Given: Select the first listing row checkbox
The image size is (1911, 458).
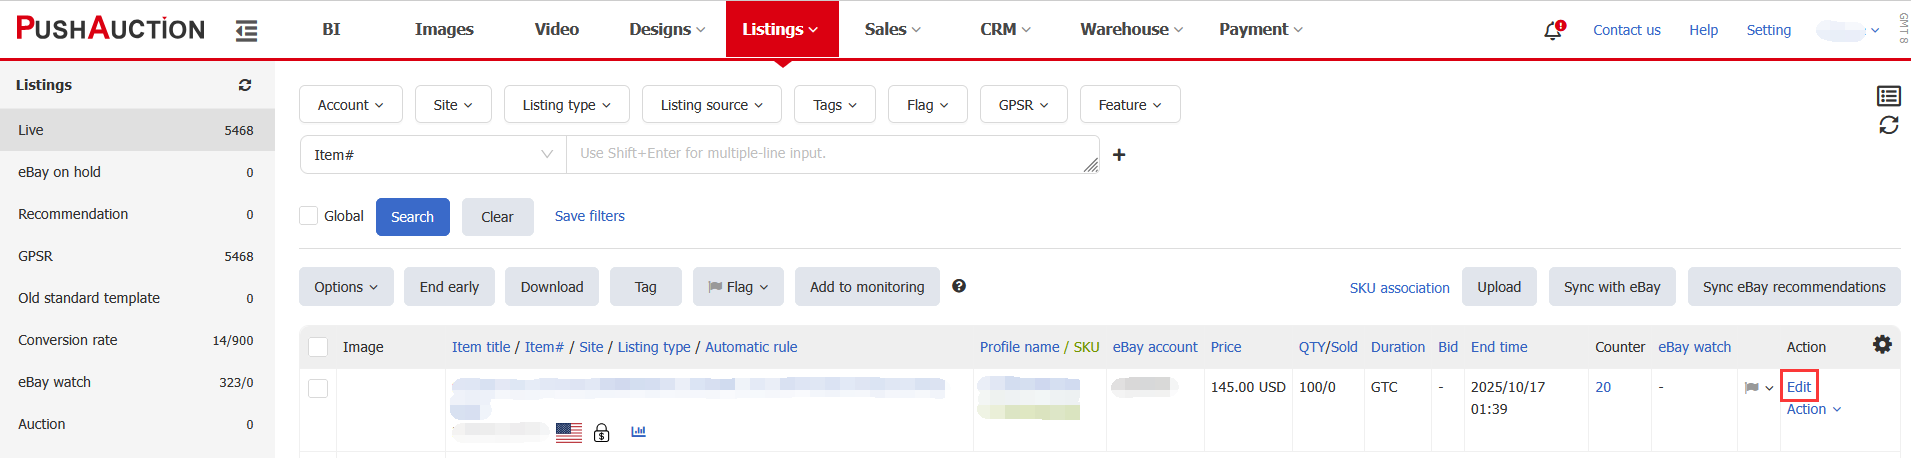Looking at the screenshot, I should (x=318, y=388).
